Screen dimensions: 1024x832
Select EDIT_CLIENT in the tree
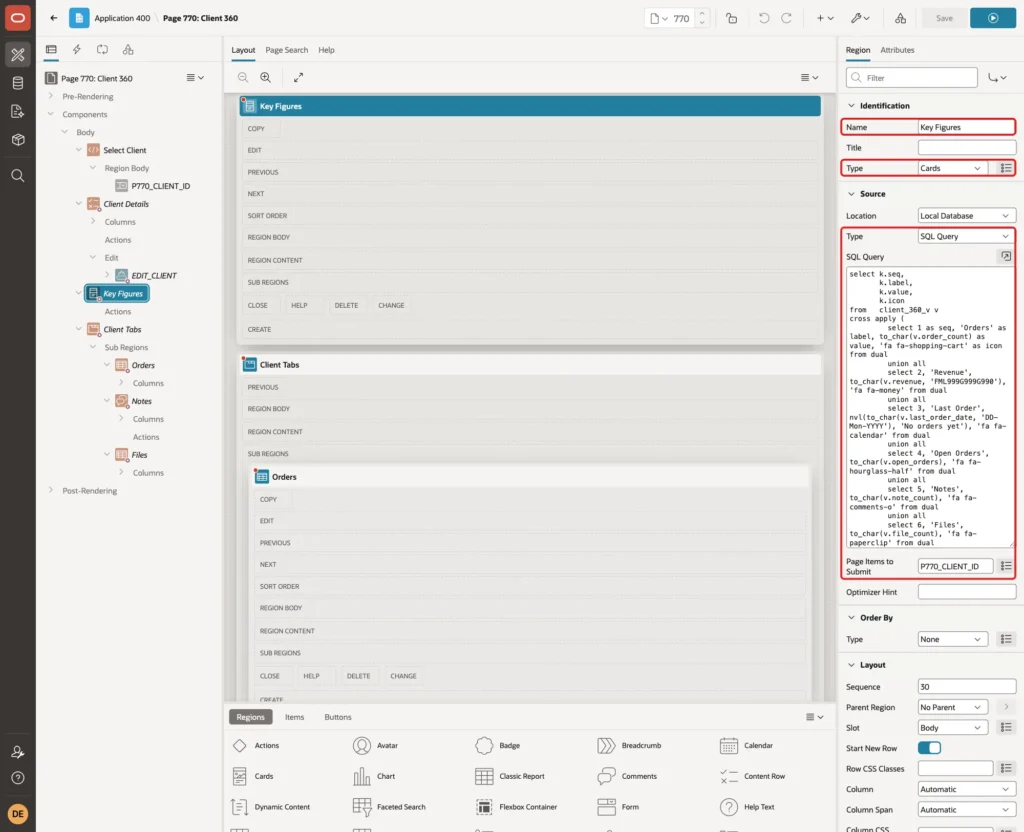click(x=154, y=276)
